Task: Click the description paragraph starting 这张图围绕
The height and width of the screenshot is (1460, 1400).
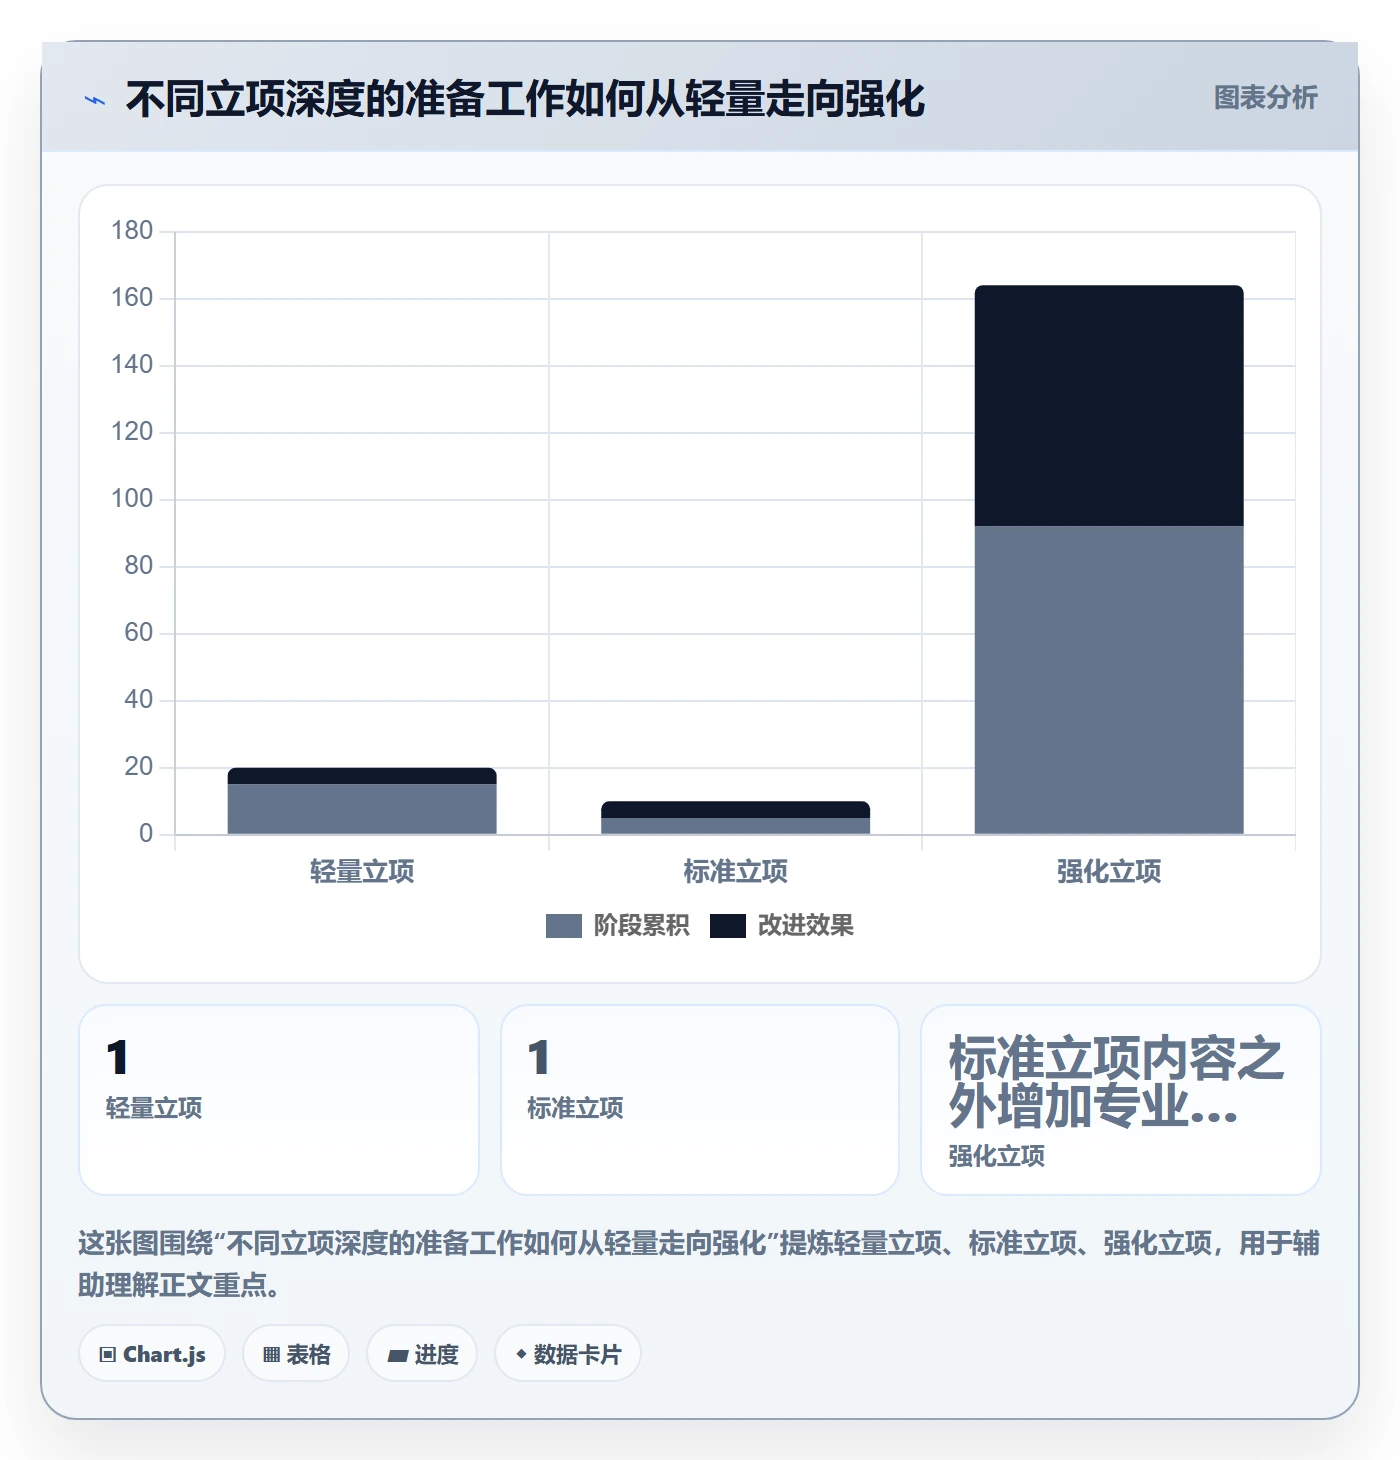Action: tap(699, 1264)
